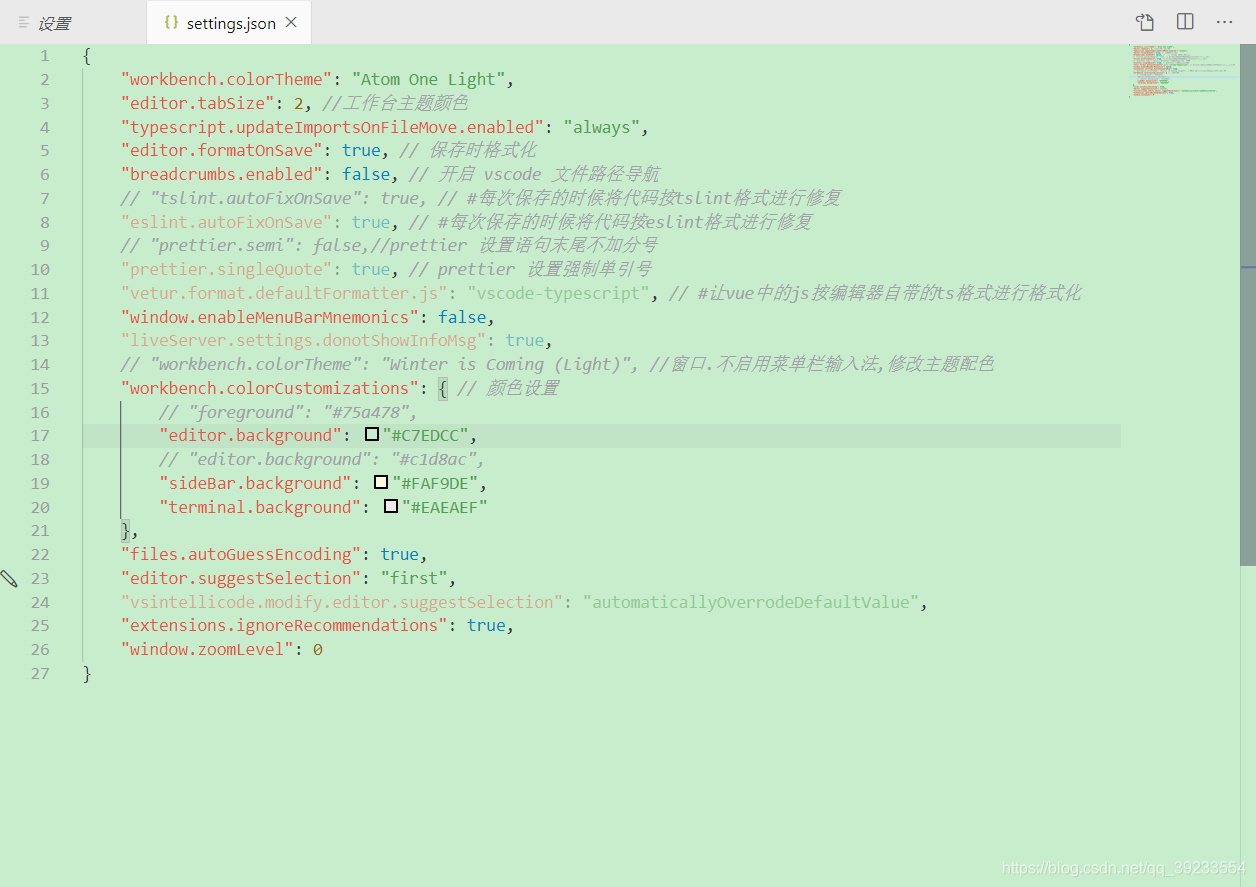This screenshot has height=887, width=1256.
Task: Click "prettier.singleQuote" key
Action: pyautogui.click(x=227, y=269)
